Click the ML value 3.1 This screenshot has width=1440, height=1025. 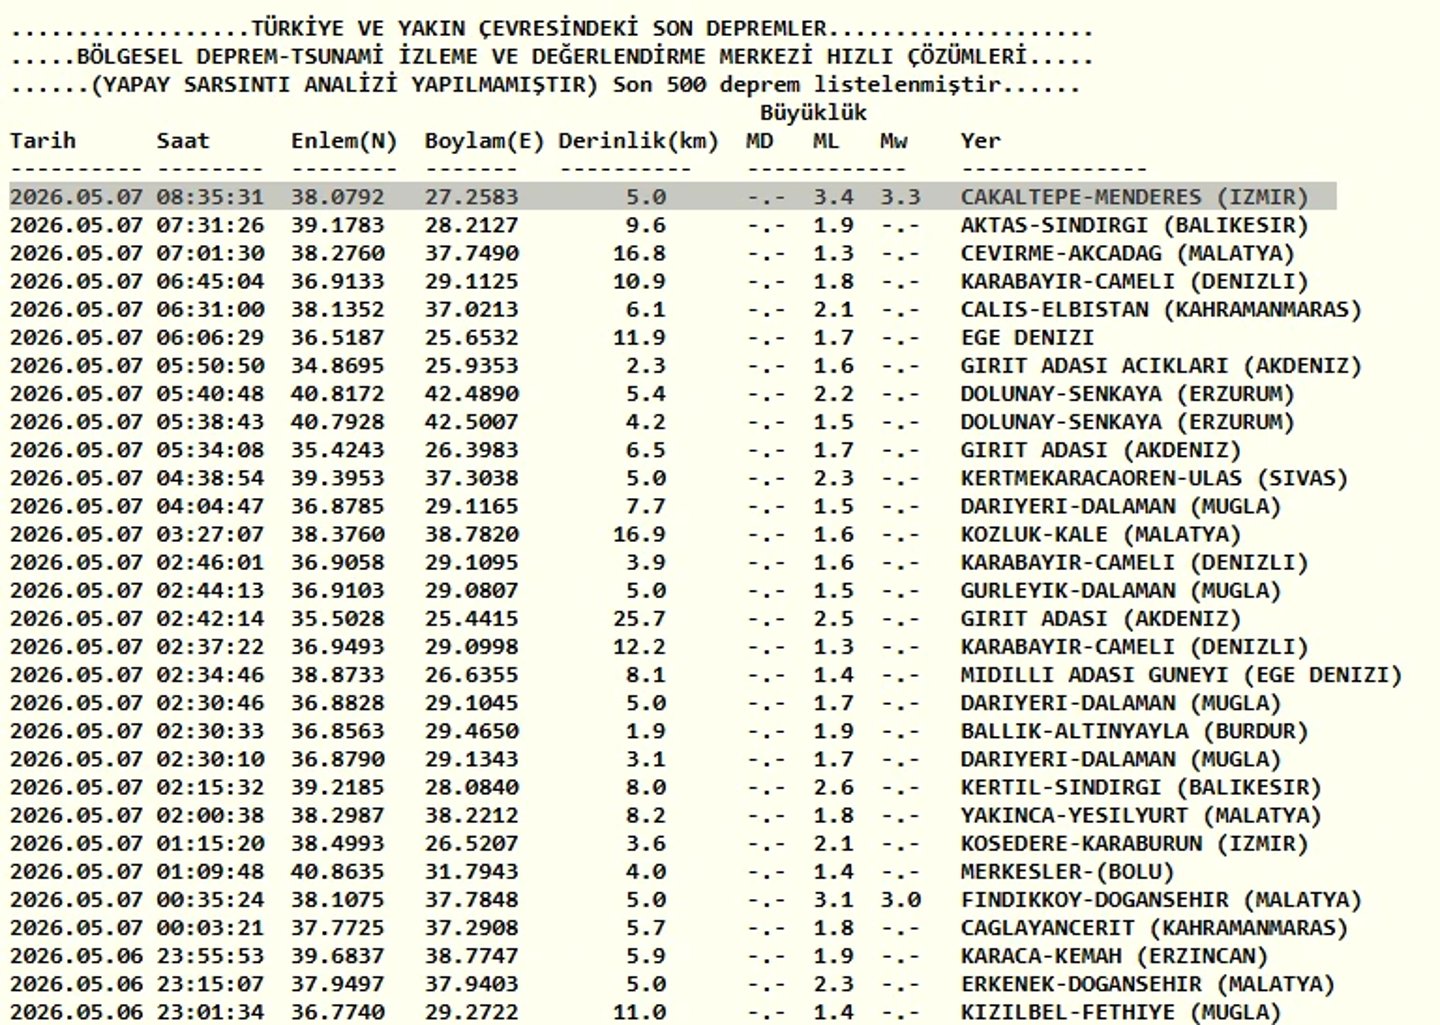(x=833, y=899)
